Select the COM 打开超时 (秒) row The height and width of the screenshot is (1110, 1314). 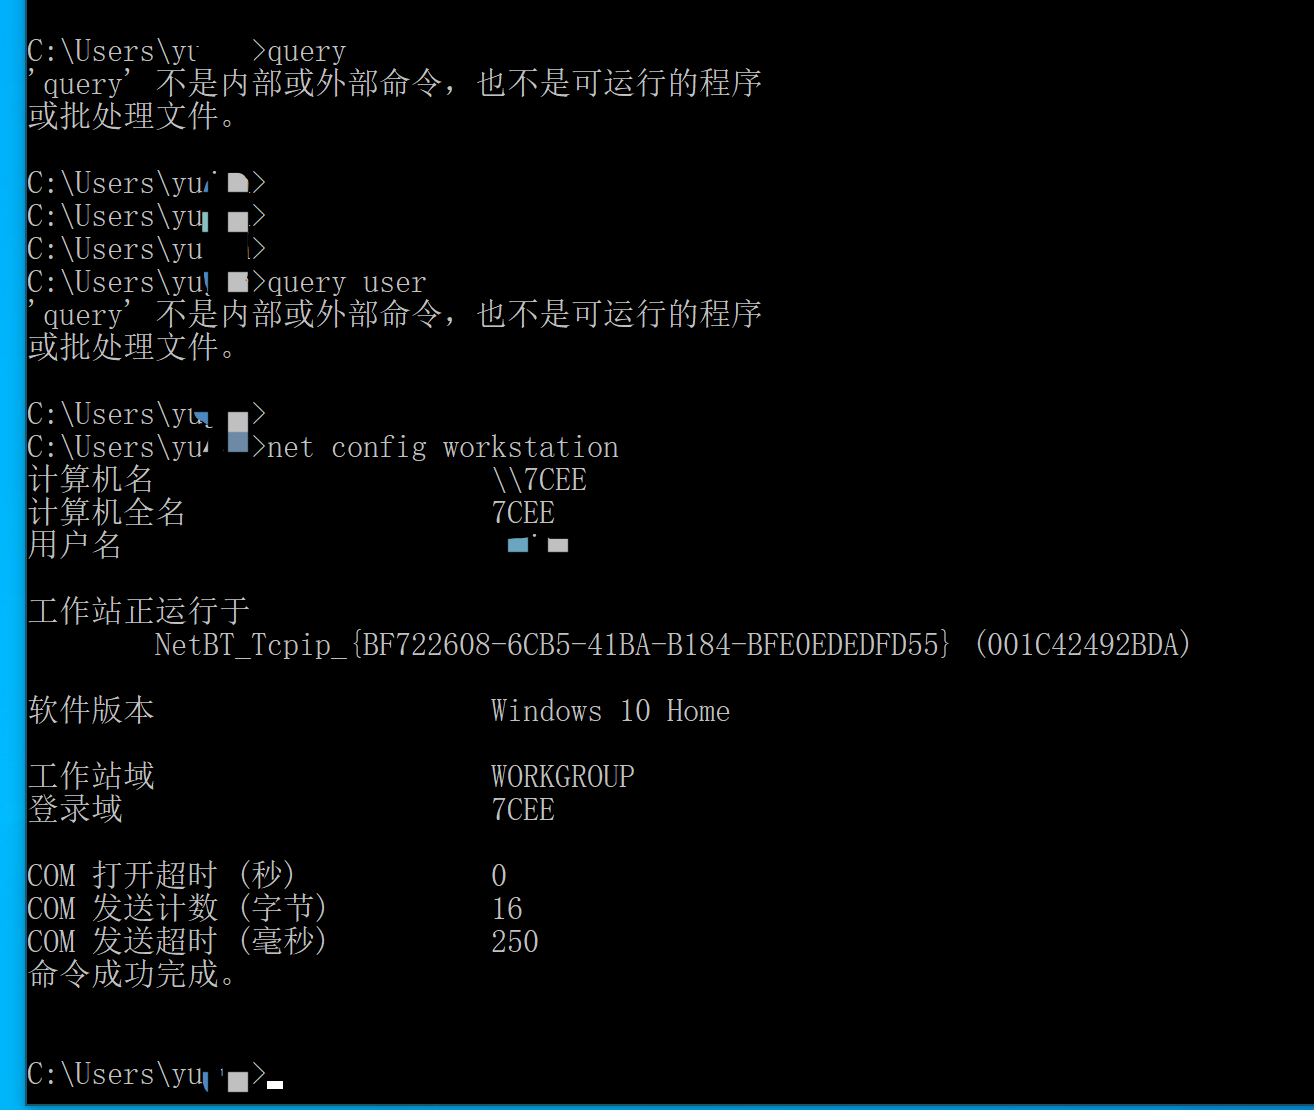tap(267, 875)
